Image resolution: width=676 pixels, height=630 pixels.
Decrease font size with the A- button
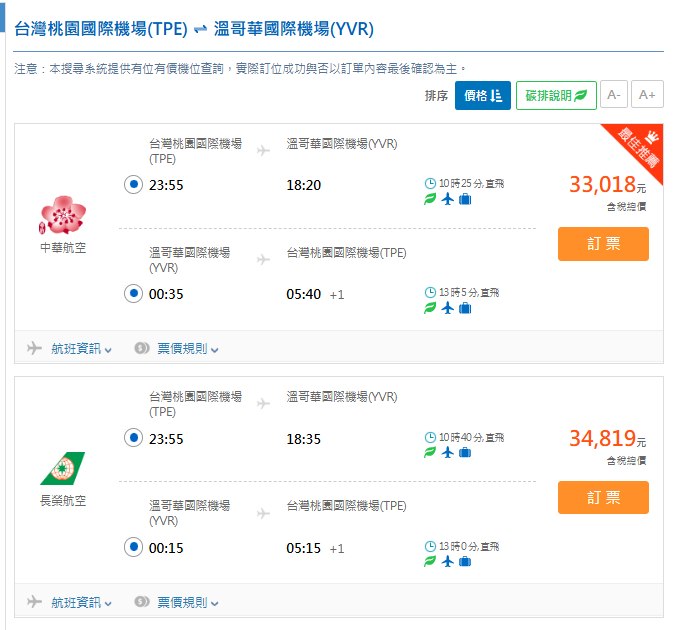pyautogui.click(x=613, y=96)
